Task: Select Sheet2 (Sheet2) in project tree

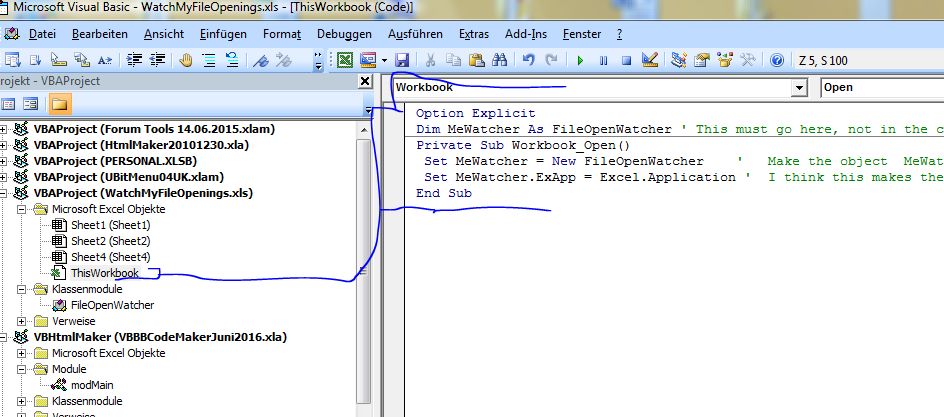Action: (111, 241)
